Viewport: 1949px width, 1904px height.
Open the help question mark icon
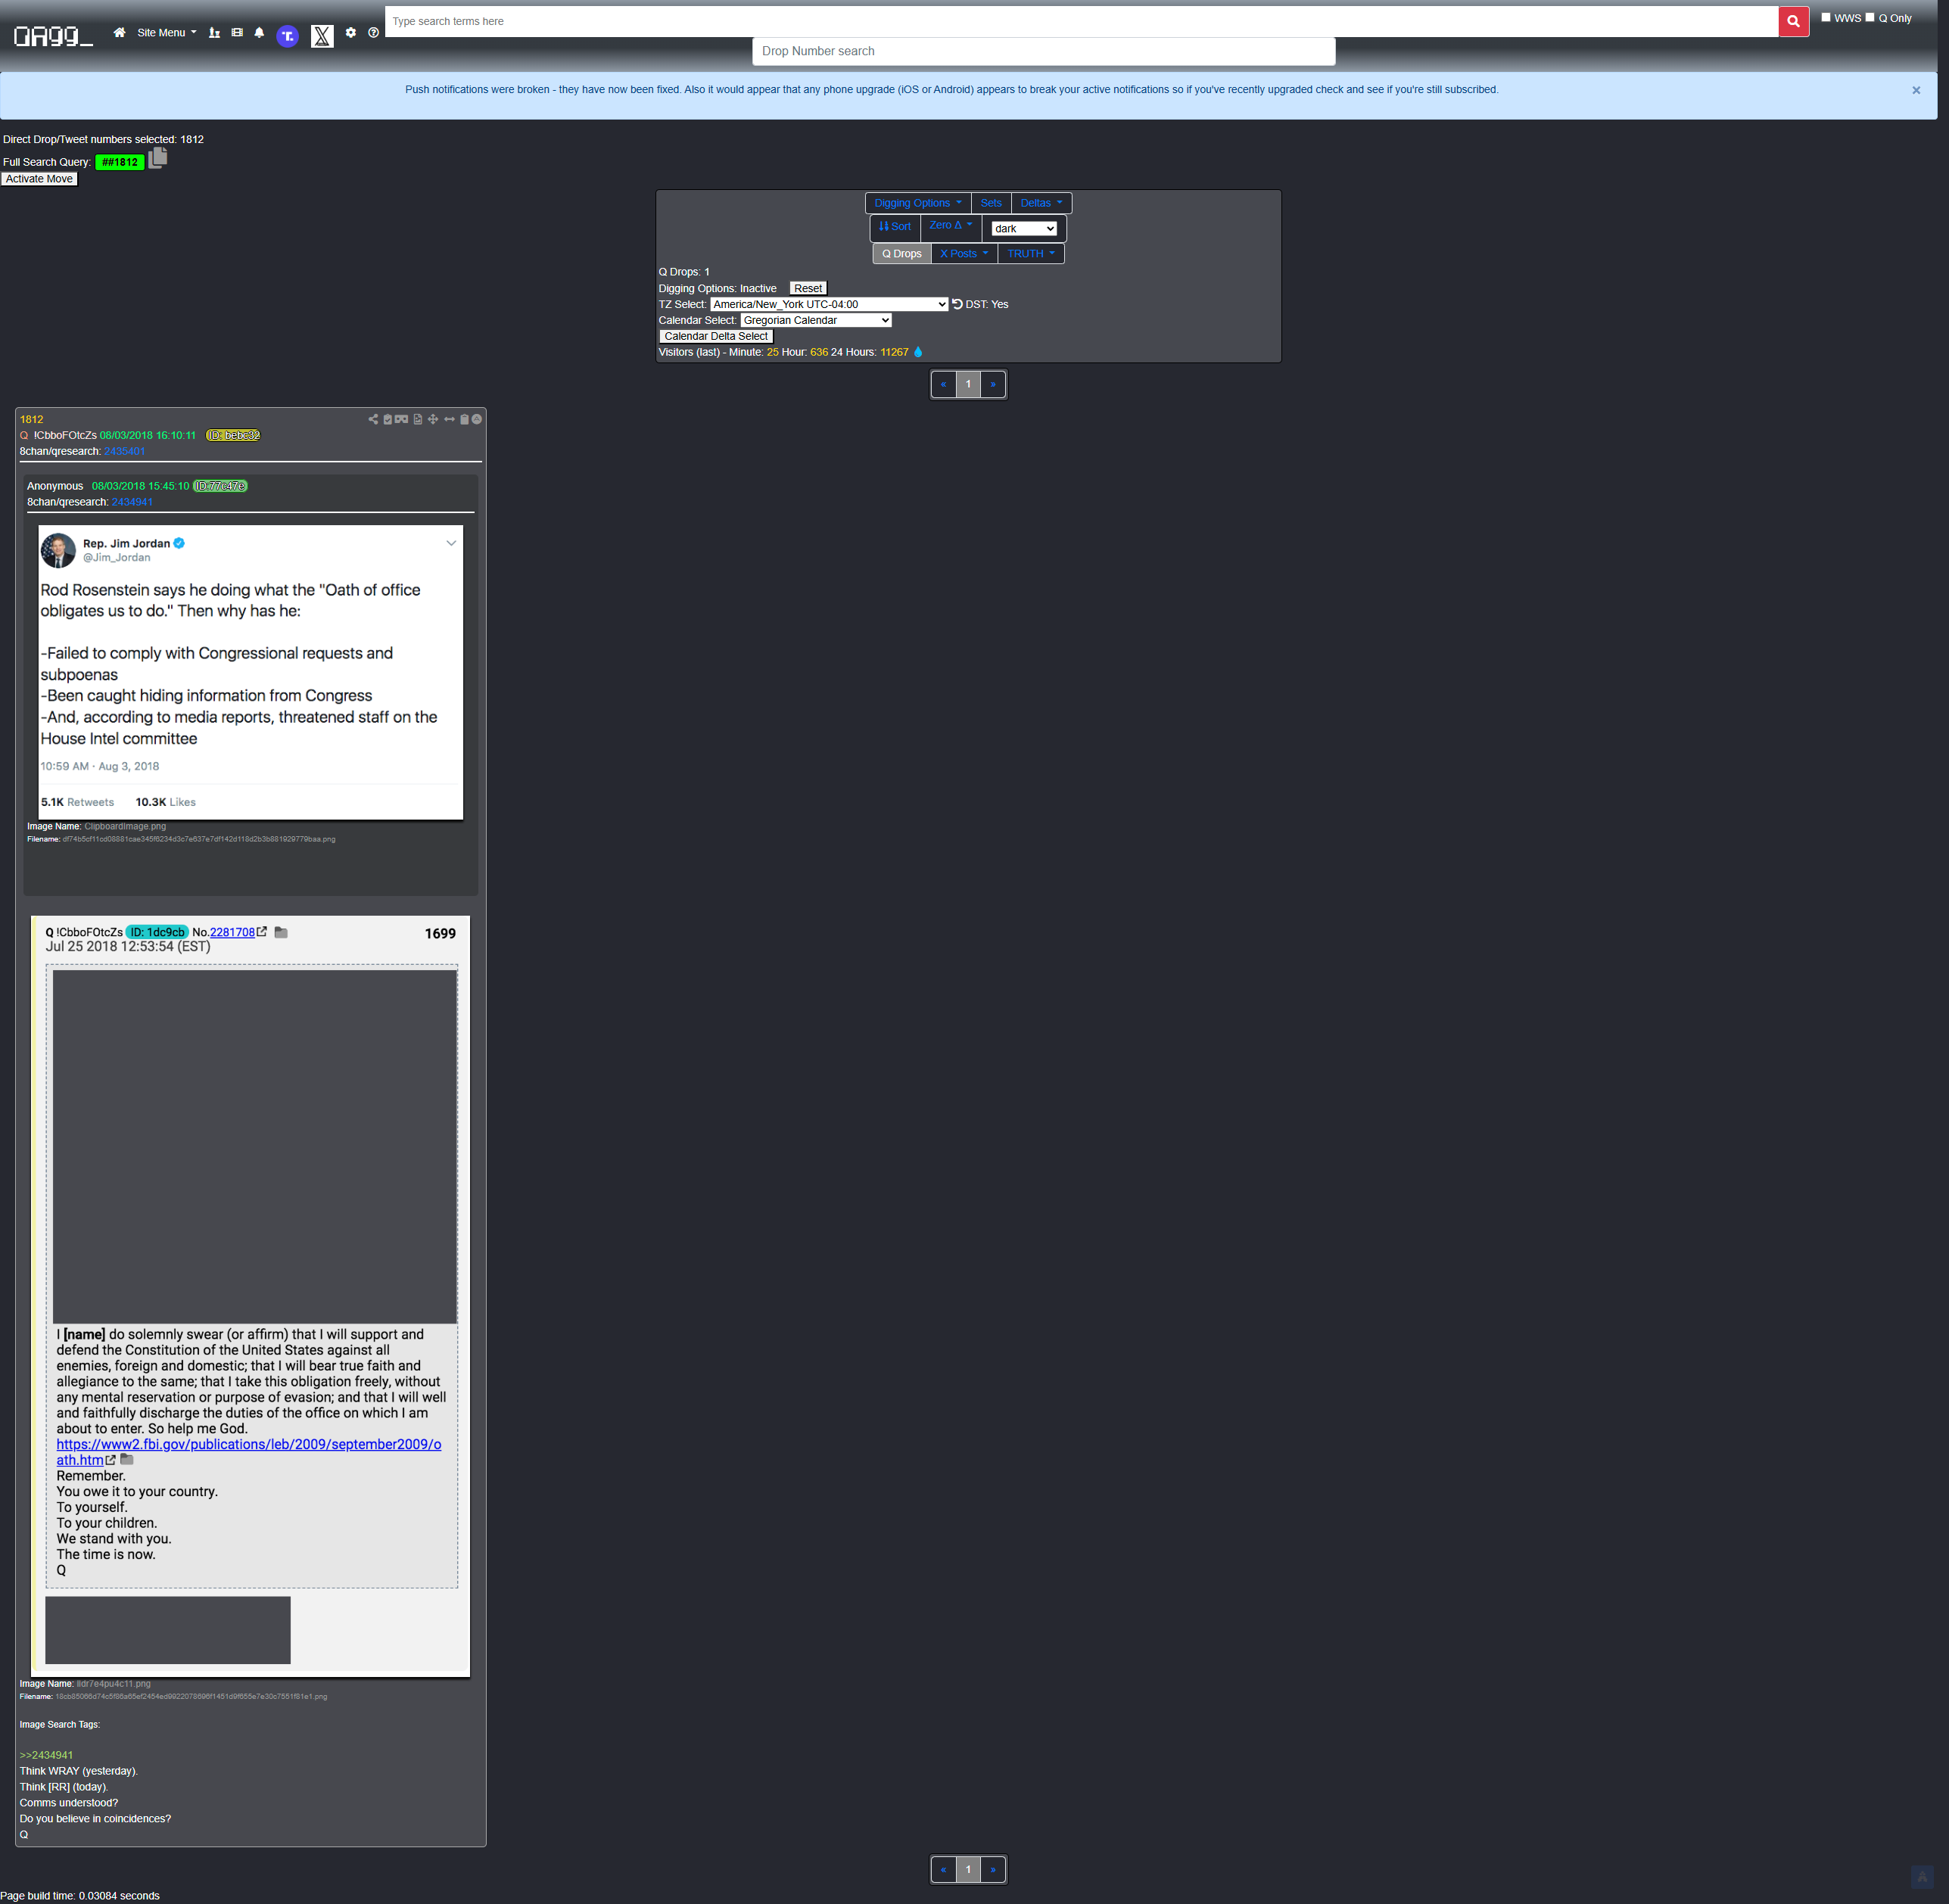pos(373,32)
